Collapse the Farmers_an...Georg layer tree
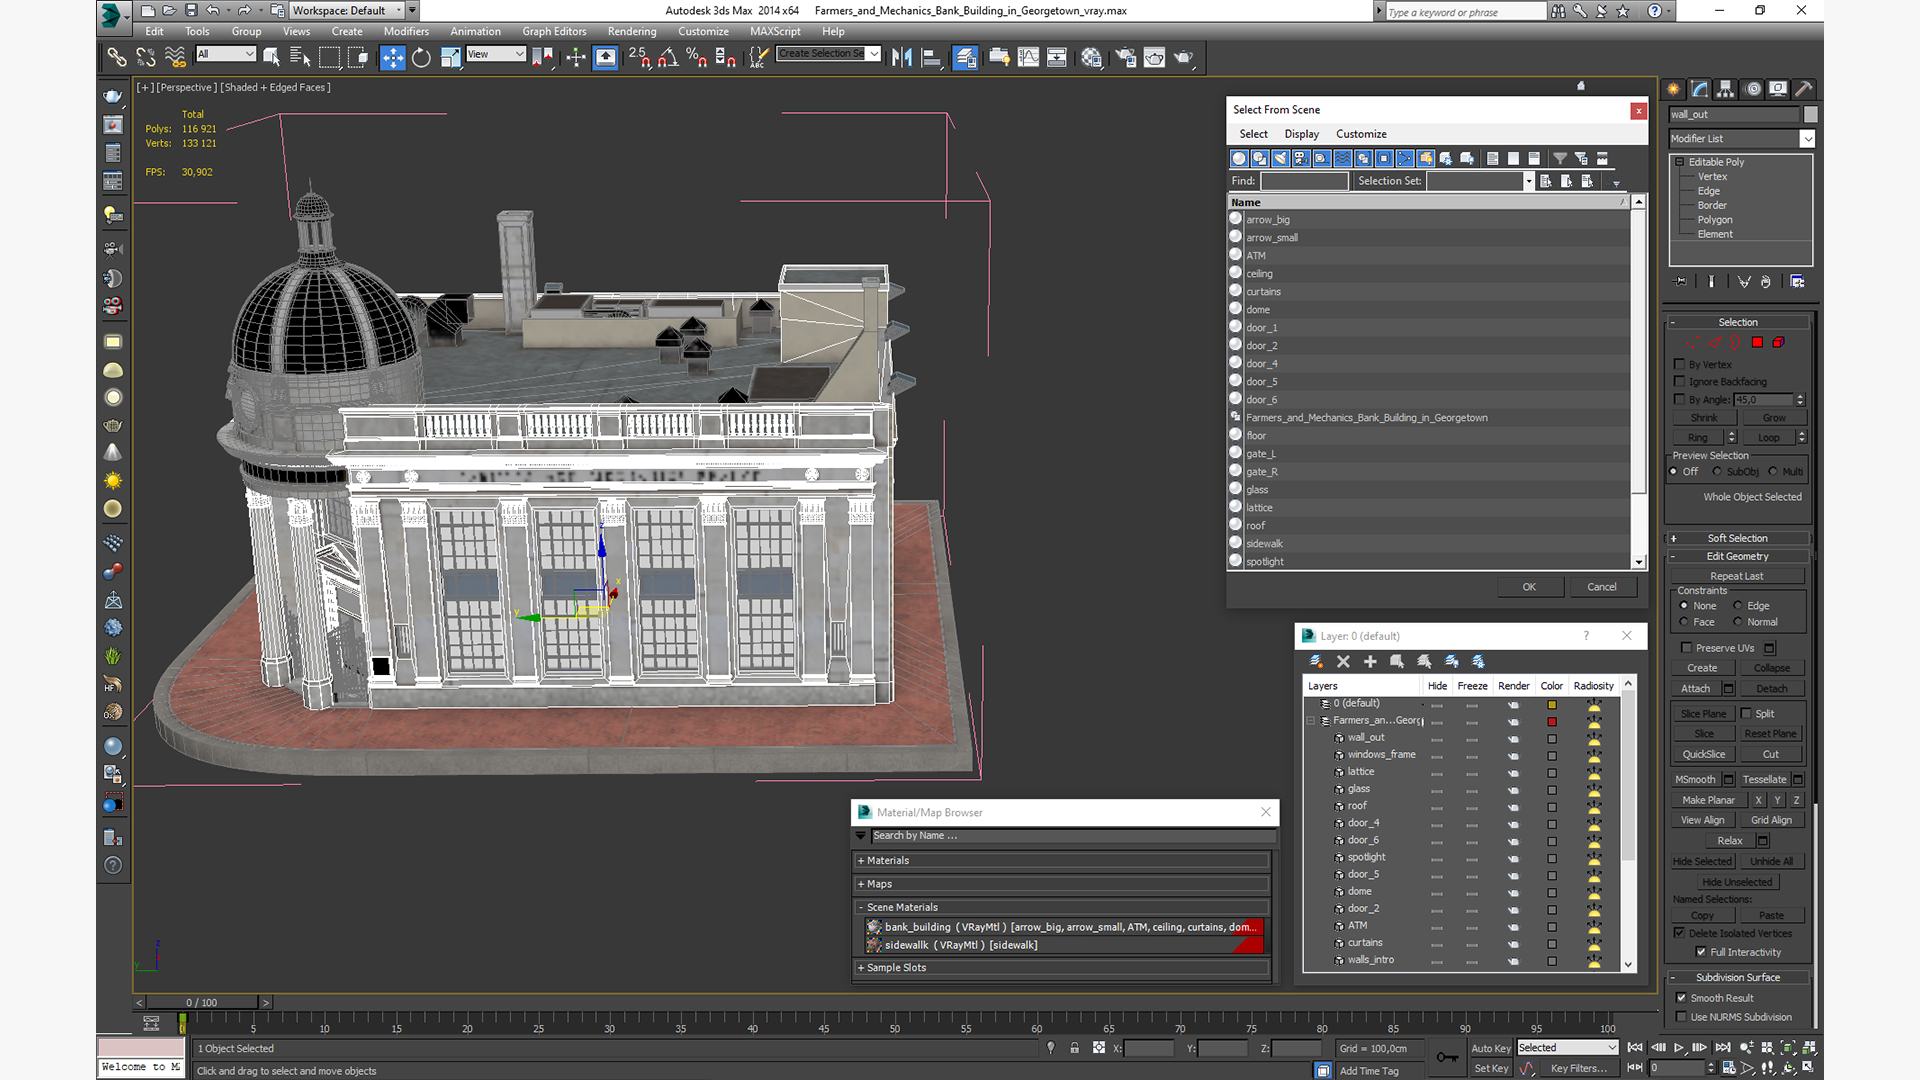The image size is (1920, 1080). pos(1311,721)
